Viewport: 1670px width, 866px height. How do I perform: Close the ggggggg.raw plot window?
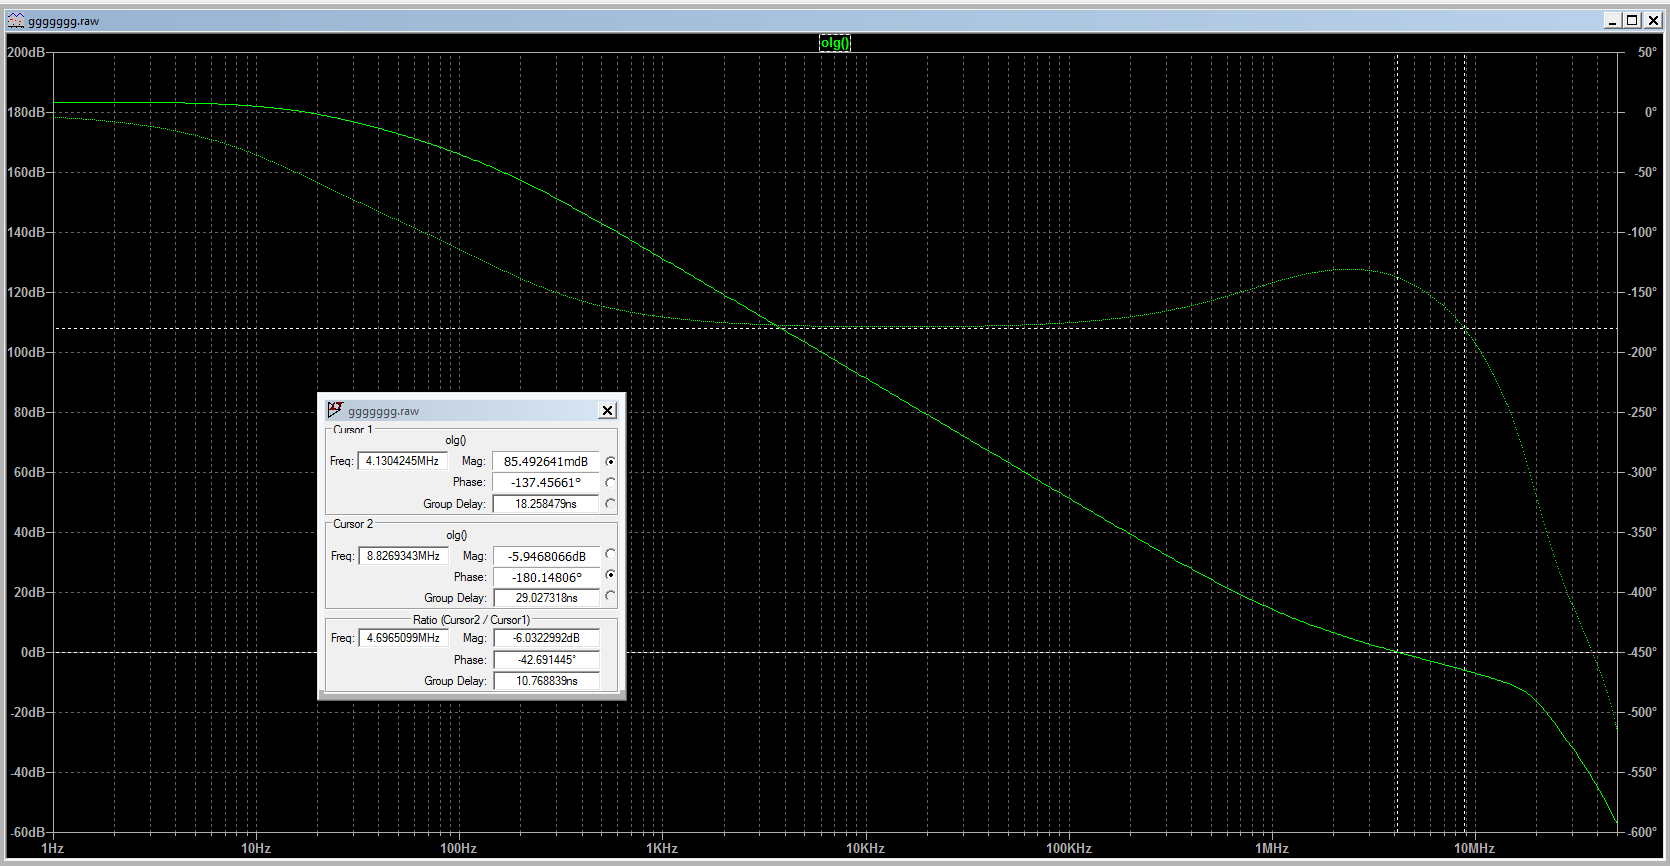point(1651,20)
